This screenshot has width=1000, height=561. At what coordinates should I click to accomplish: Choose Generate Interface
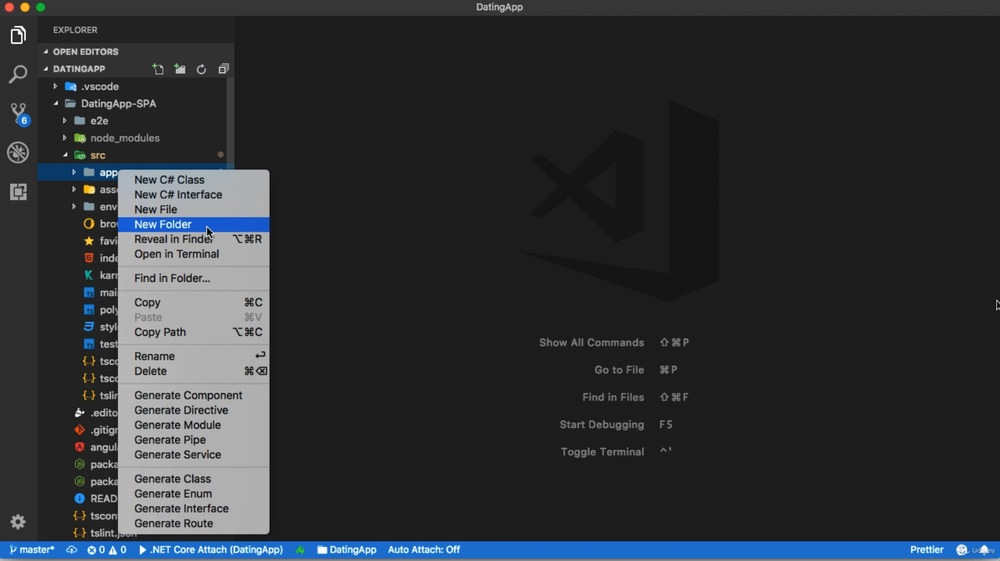tap(194, 509)
